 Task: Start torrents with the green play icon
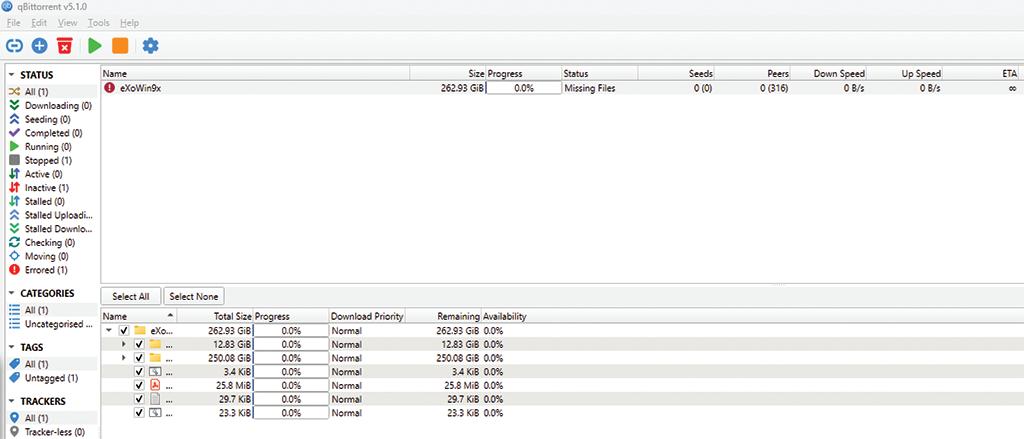(95, 46)
